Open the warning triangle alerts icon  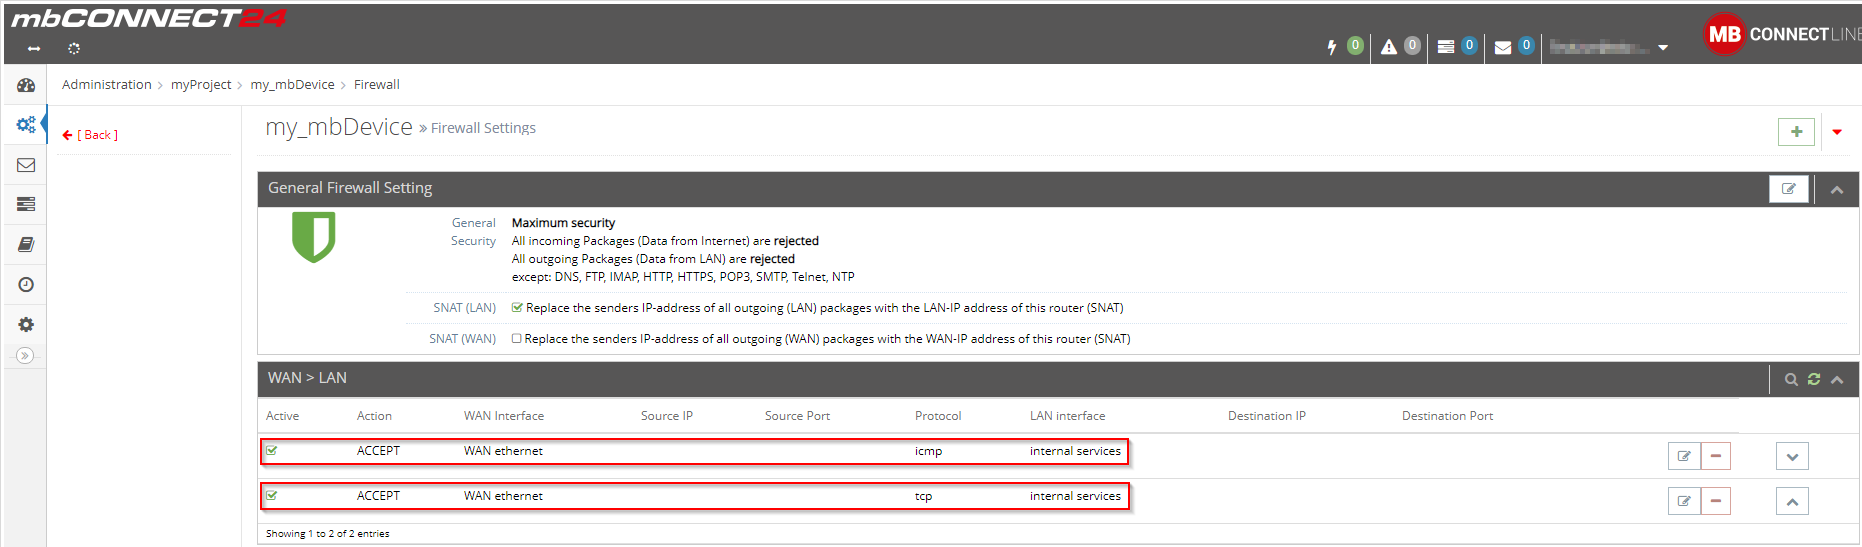coord(1389,47)
